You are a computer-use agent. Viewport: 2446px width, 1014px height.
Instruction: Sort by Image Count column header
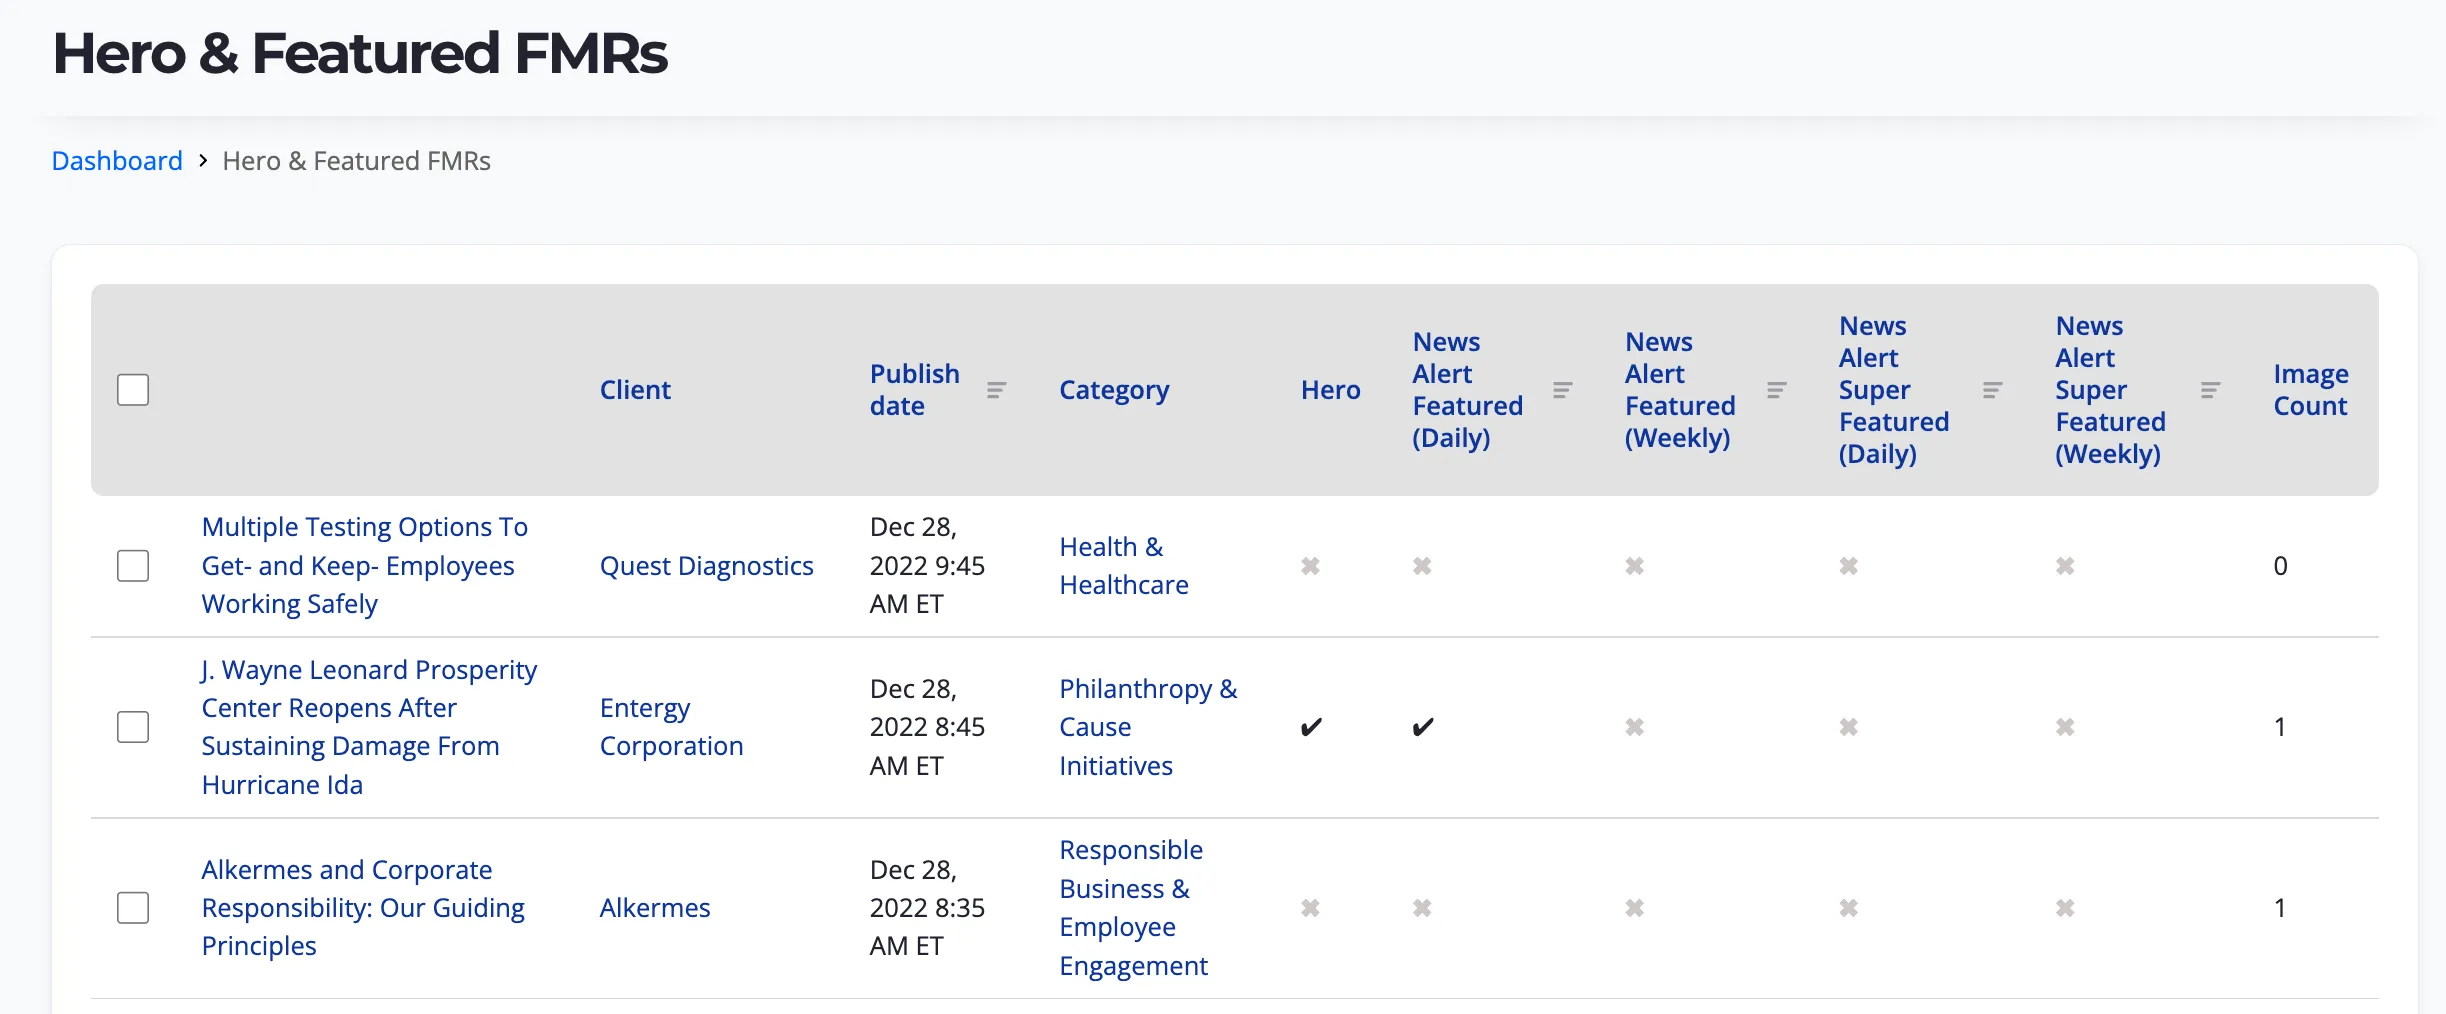[2310, 390]
